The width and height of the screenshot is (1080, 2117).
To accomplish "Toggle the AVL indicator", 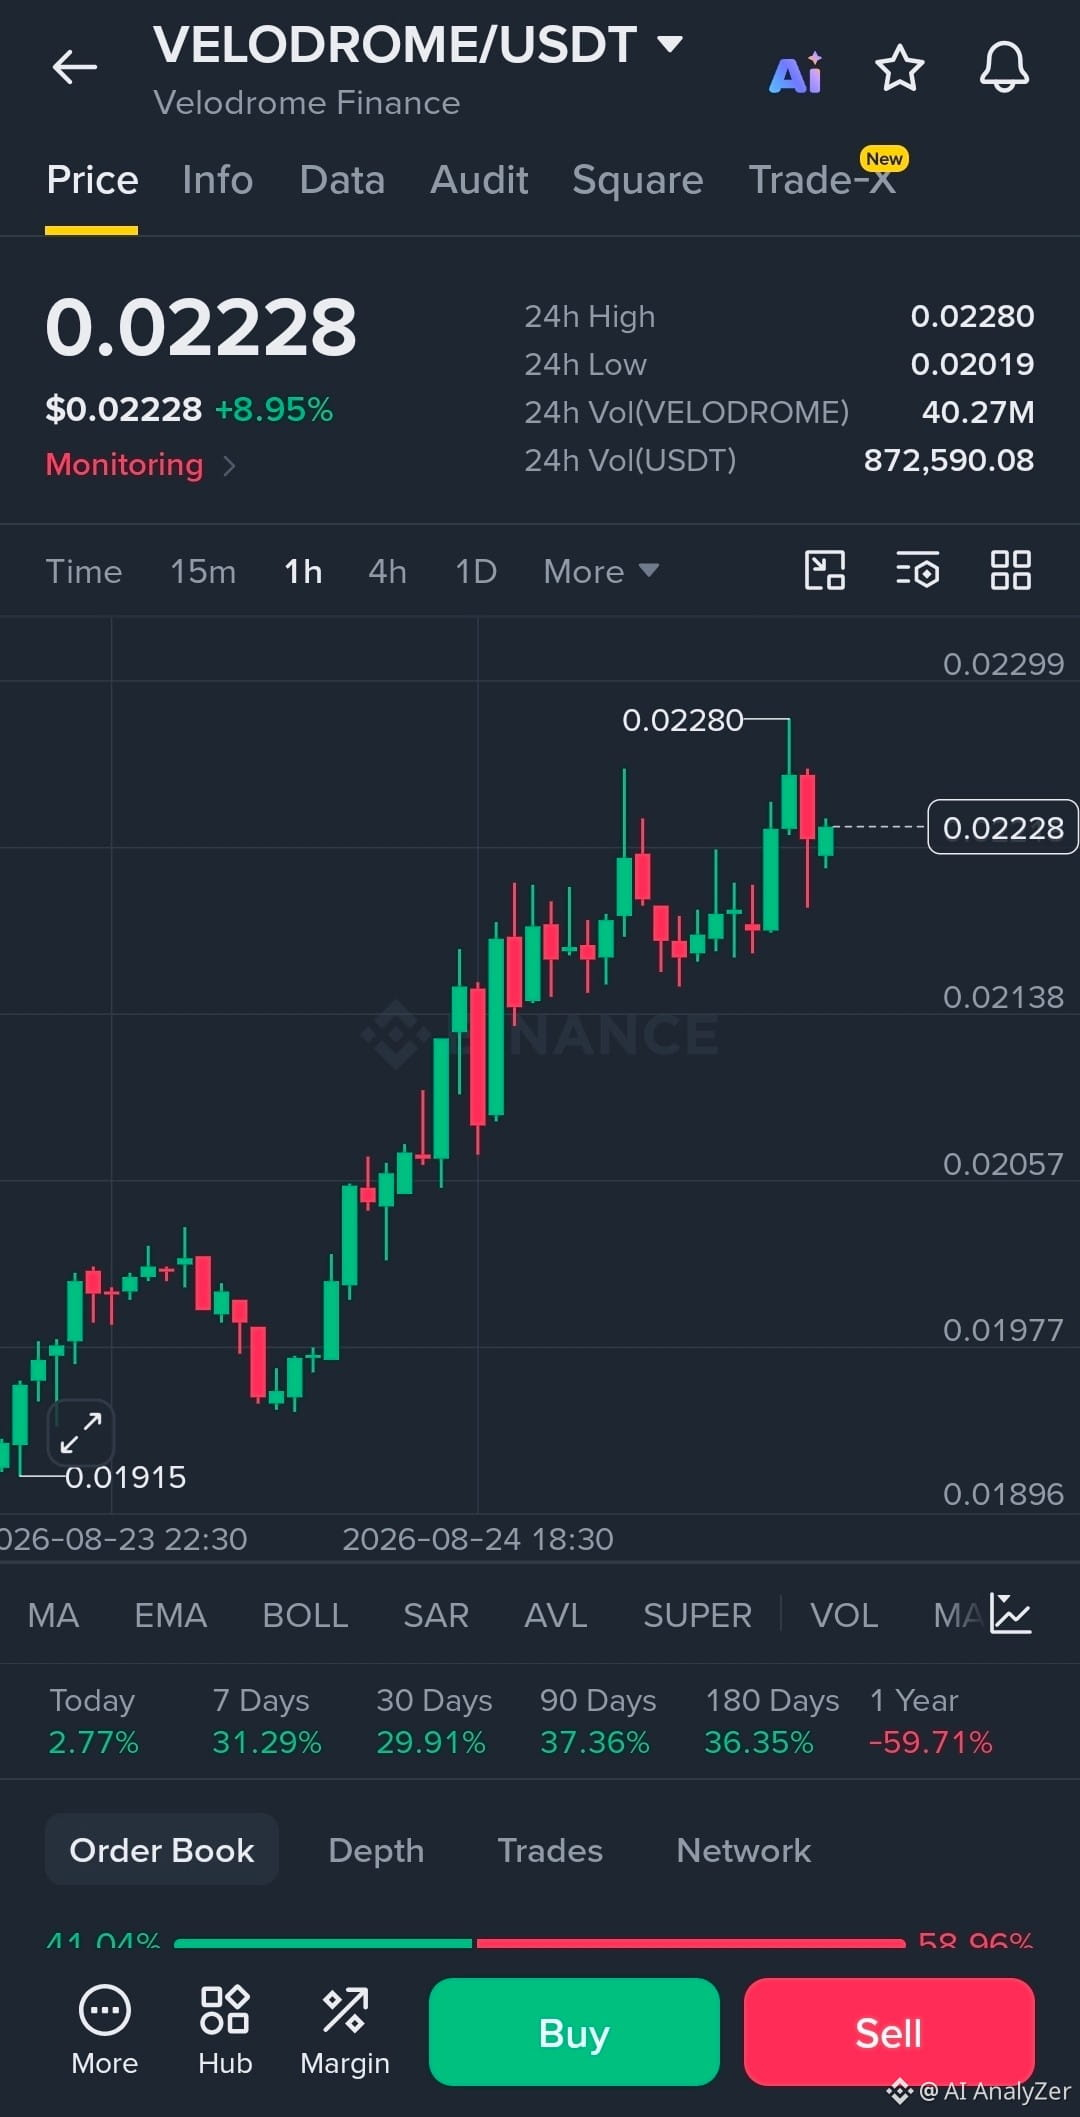I will coord(555,1615).
